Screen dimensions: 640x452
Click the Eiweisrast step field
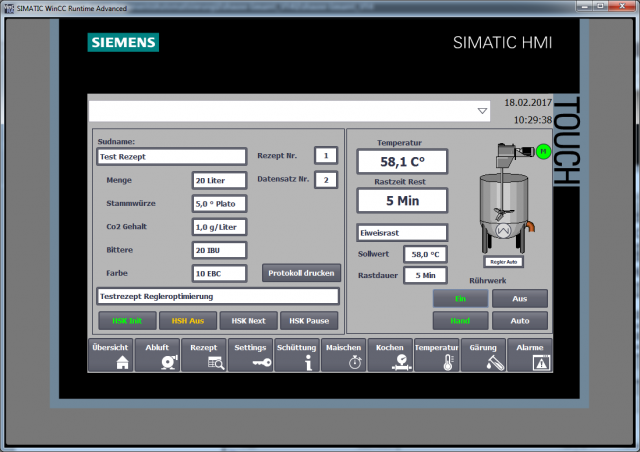[402, 233]
